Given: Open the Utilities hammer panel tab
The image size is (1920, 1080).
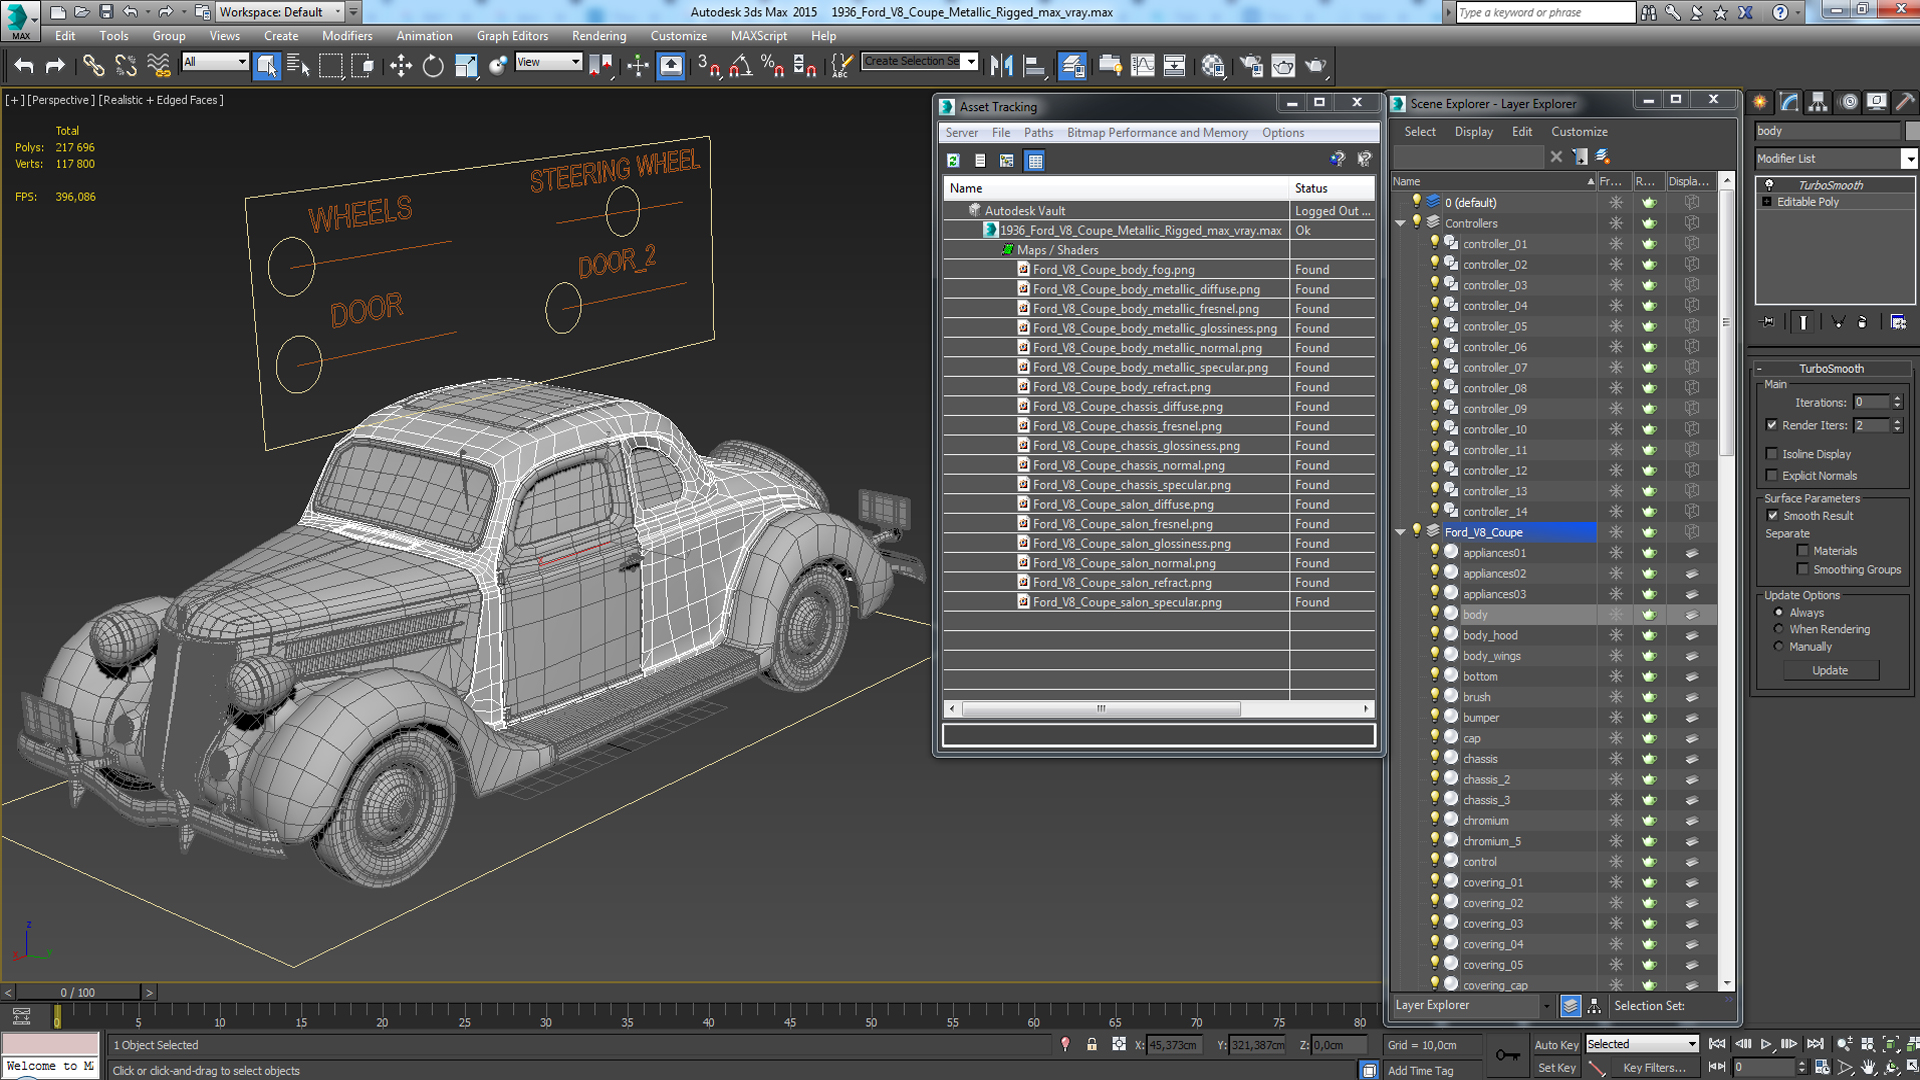Looking at the screenshot, I should coord(1906,102).
